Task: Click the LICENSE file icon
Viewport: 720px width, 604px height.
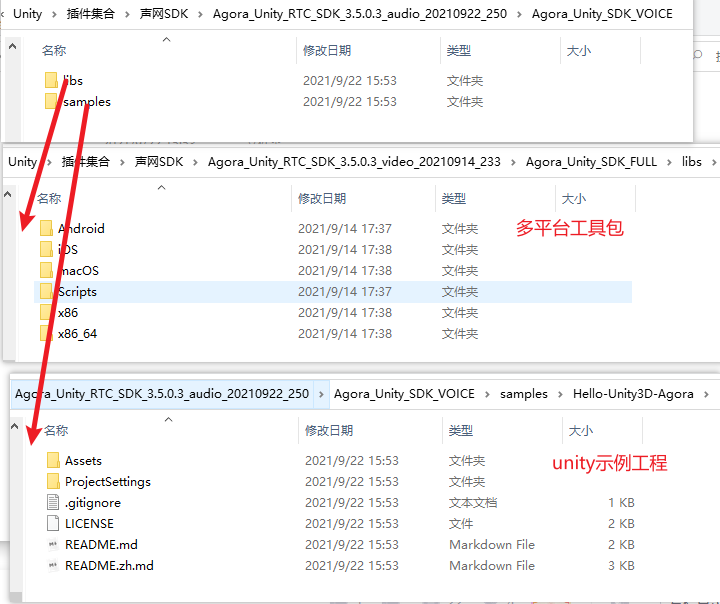Action: click(53, 524)
